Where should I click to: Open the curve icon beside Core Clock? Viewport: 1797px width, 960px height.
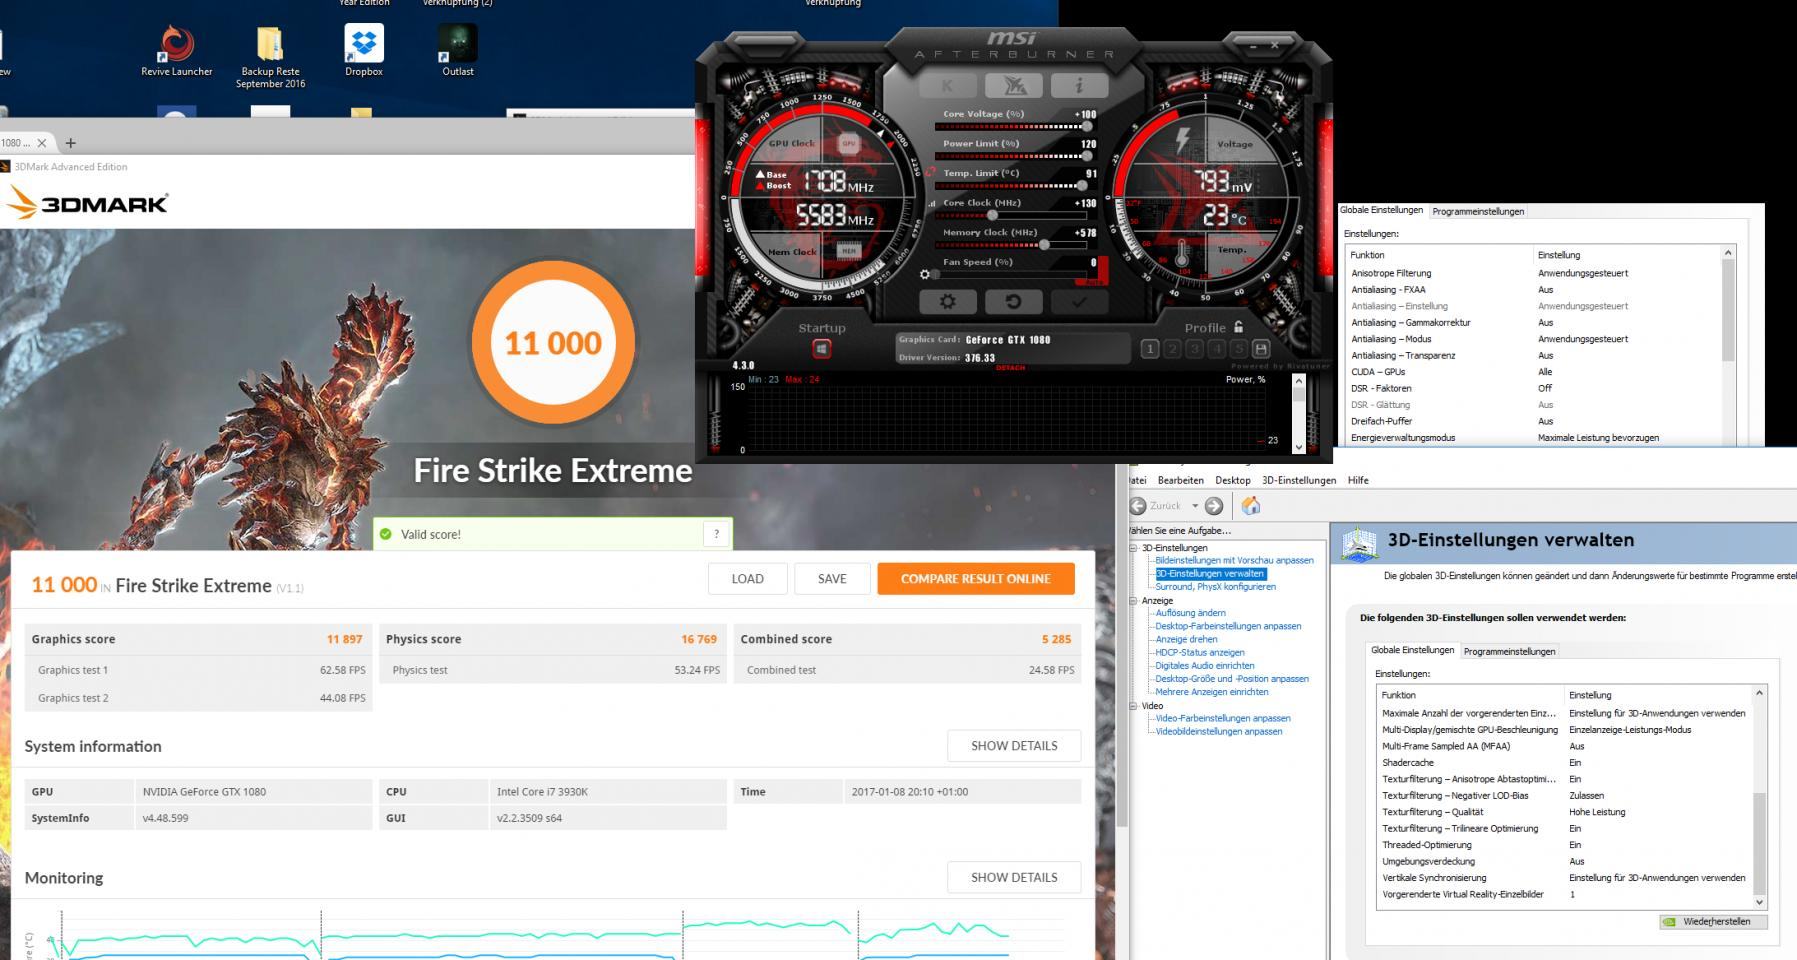(x=934, y=203)
